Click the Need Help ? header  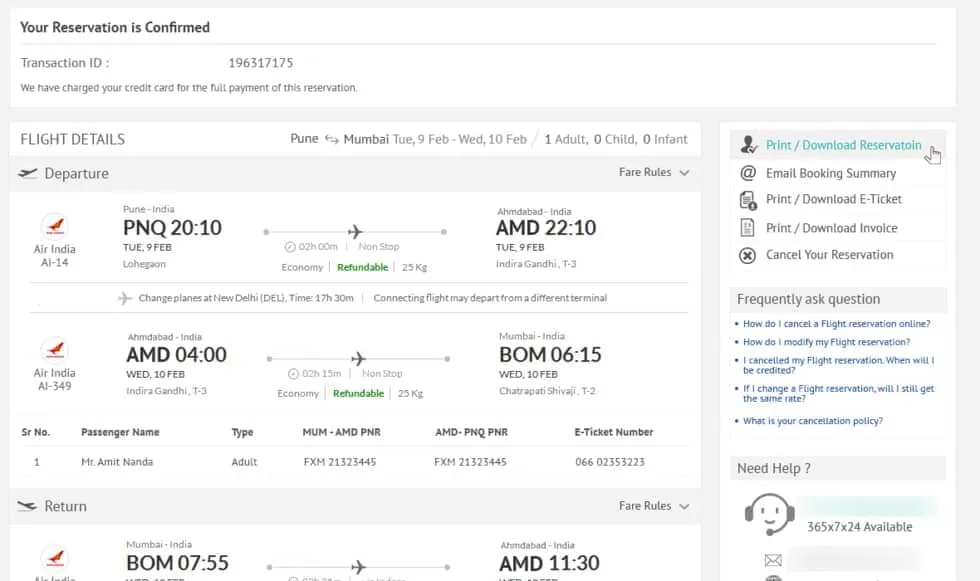pos(838,469)
